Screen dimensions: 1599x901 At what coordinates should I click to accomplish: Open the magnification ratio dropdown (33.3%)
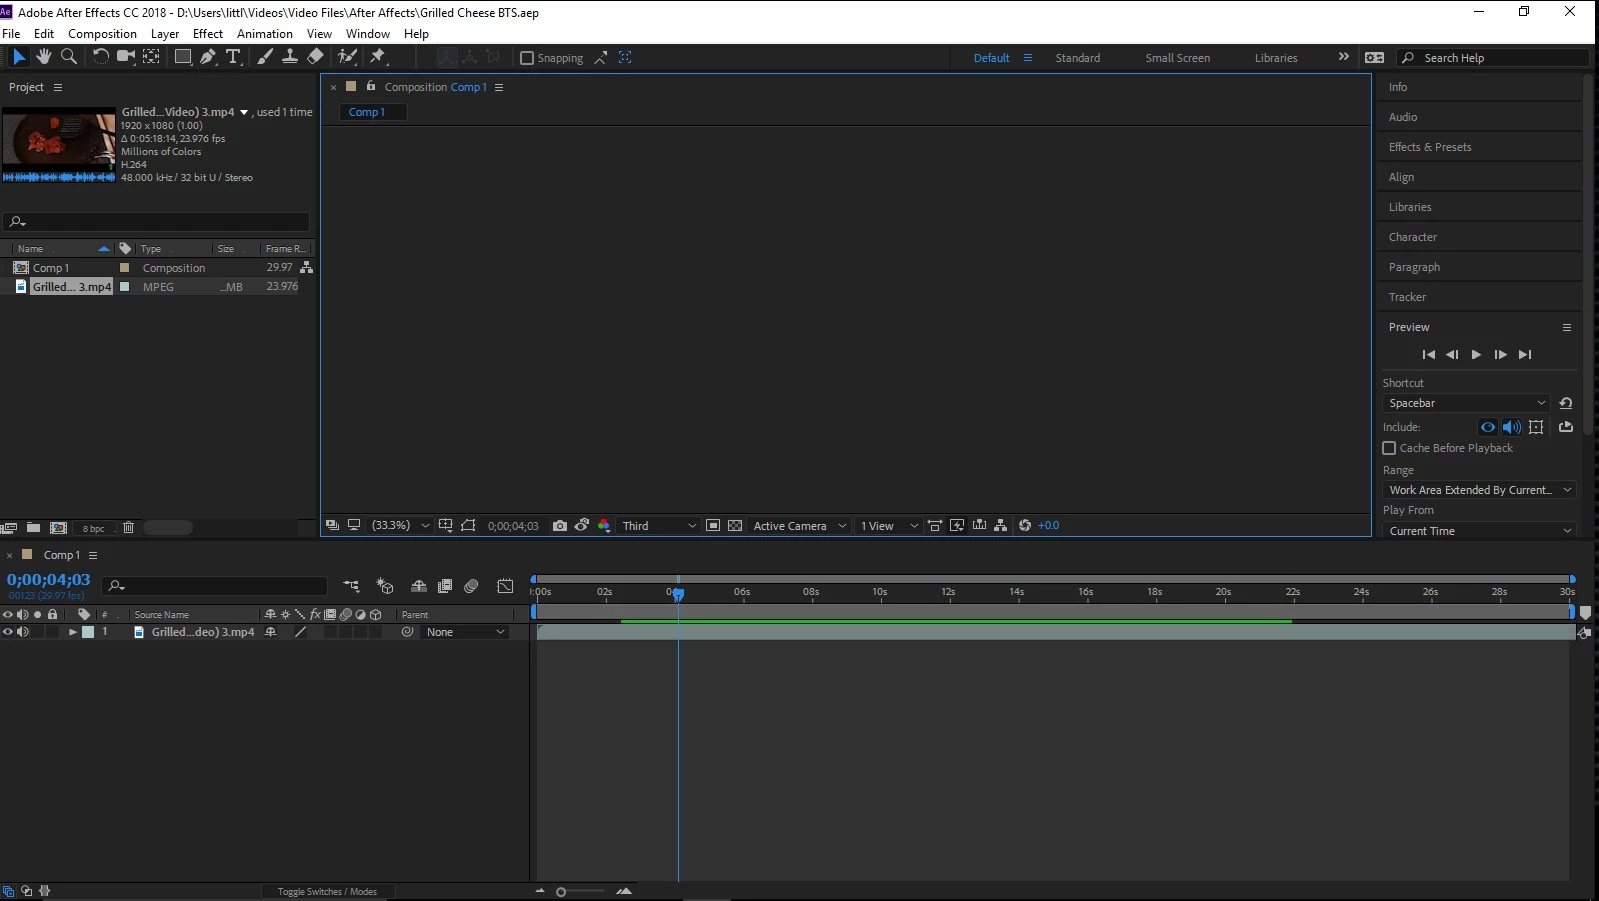(400, 526)
